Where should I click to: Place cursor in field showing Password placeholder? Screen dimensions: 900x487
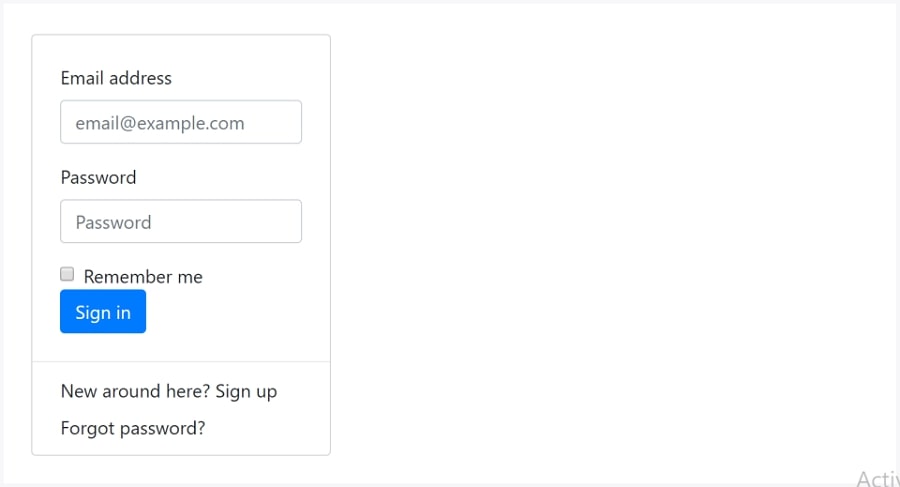(181, 222)
